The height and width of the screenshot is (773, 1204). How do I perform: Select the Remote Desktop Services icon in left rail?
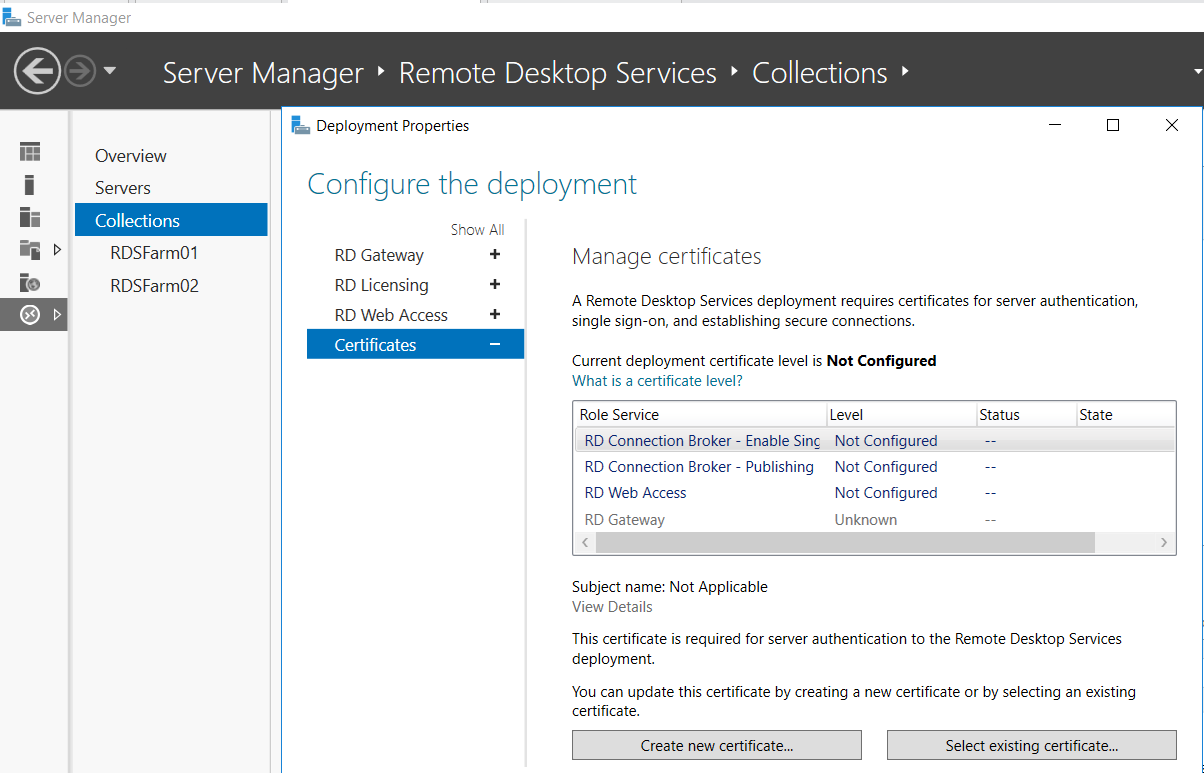(30, 315)
